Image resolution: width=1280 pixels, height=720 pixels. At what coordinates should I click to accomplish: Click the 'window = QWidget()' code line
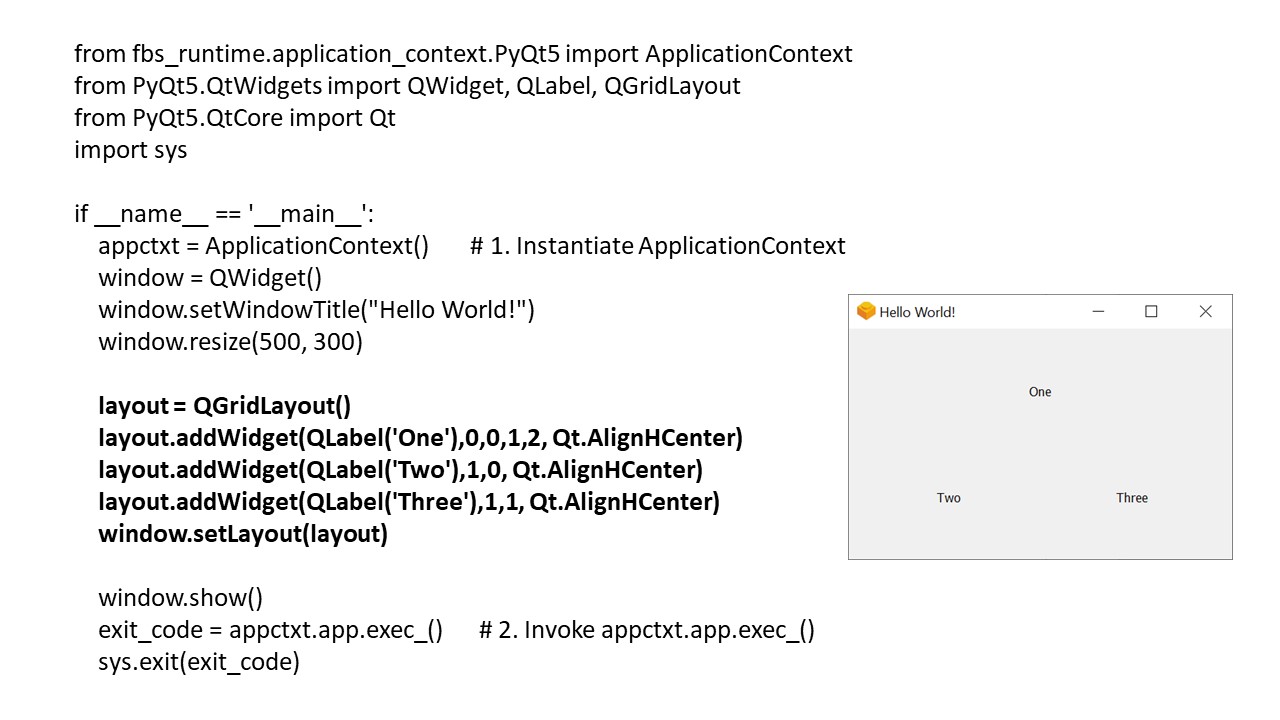(x=209, y=278)
